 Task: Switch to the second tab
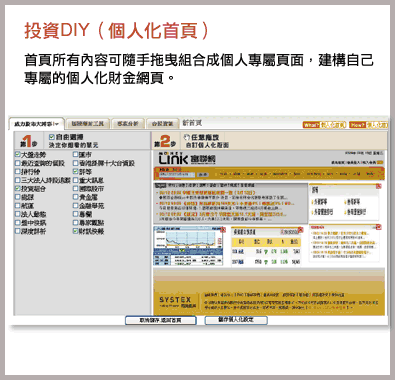click(x=88, y=124)
